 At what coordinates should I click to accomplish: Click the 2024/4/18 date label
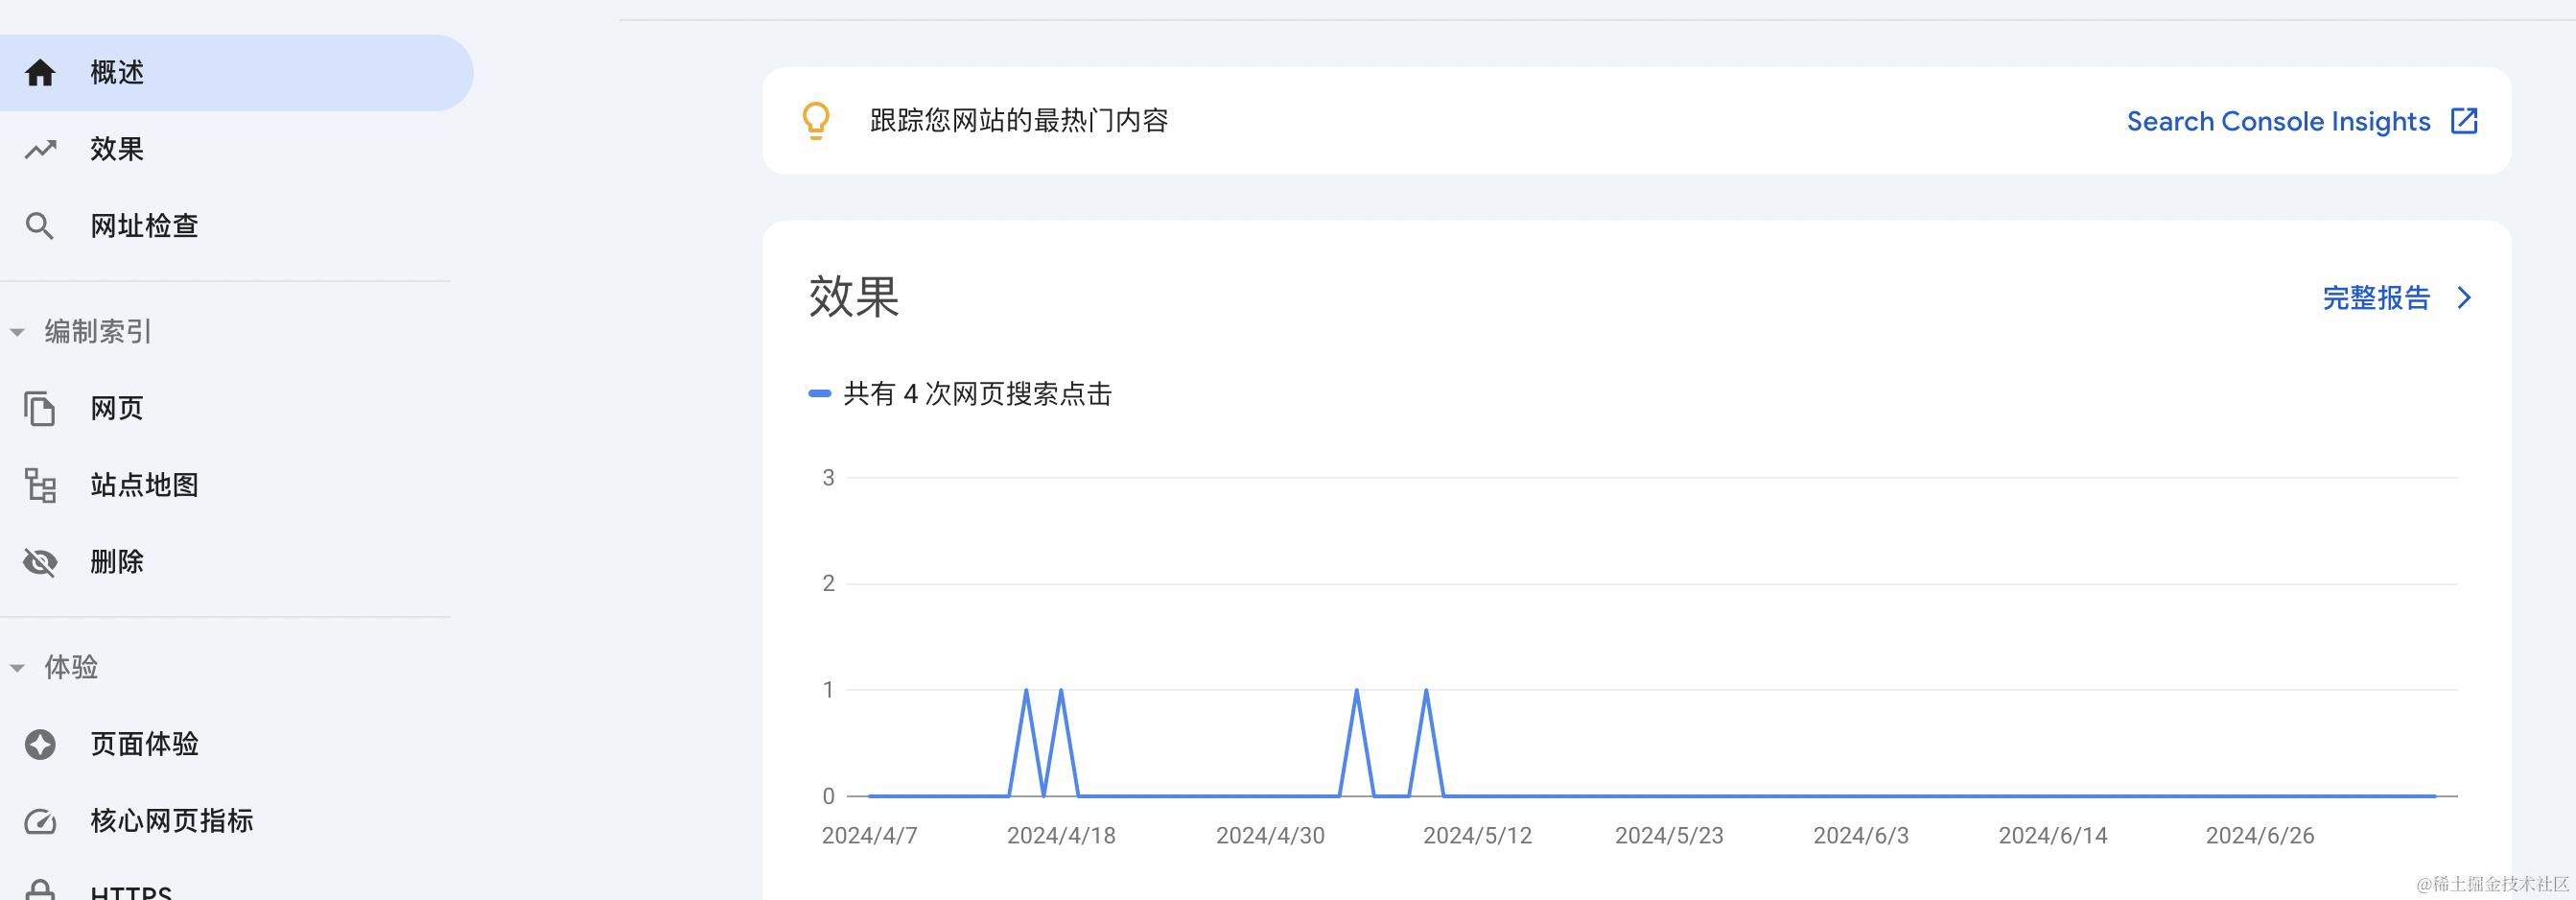[x=1061, y=836]
